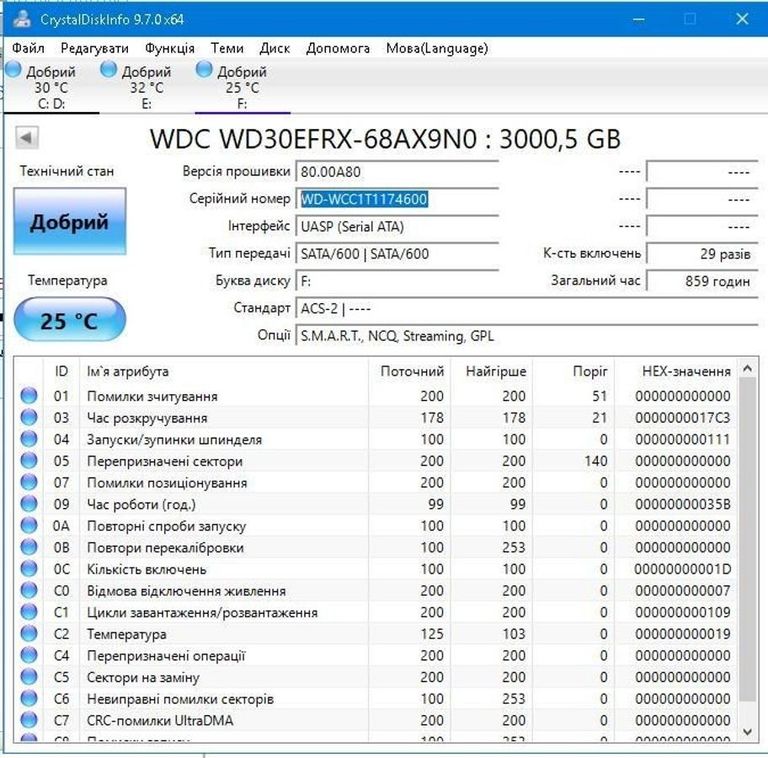Click status orb for attribute 01 Помилки зчитування

point(29,396)
